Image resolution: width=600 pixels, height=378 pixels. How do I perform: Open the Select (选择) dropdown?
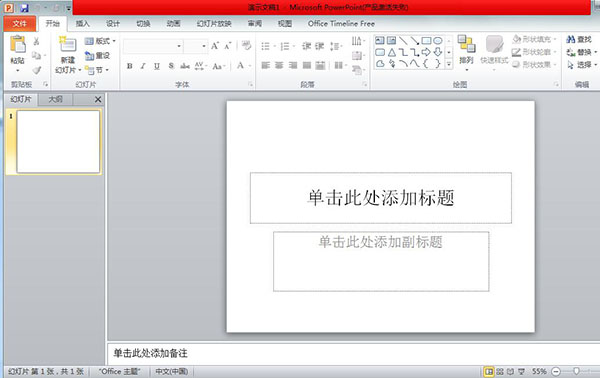click(x=581, y=65)
